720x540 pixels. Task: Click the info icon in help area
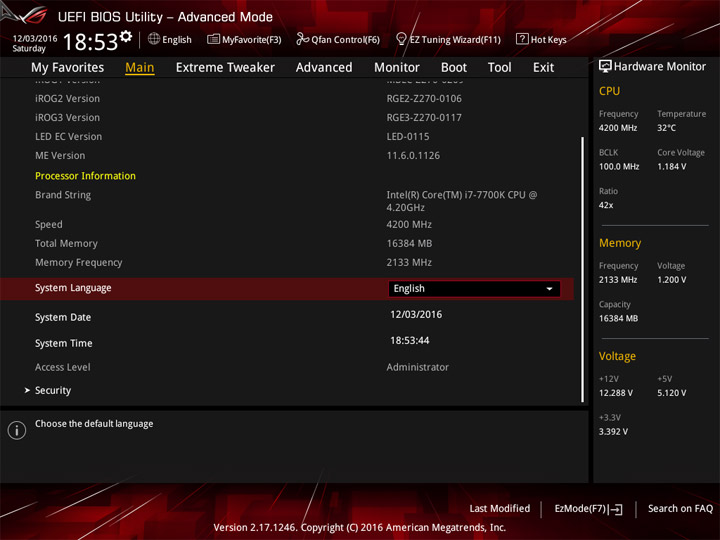[17, 430]
